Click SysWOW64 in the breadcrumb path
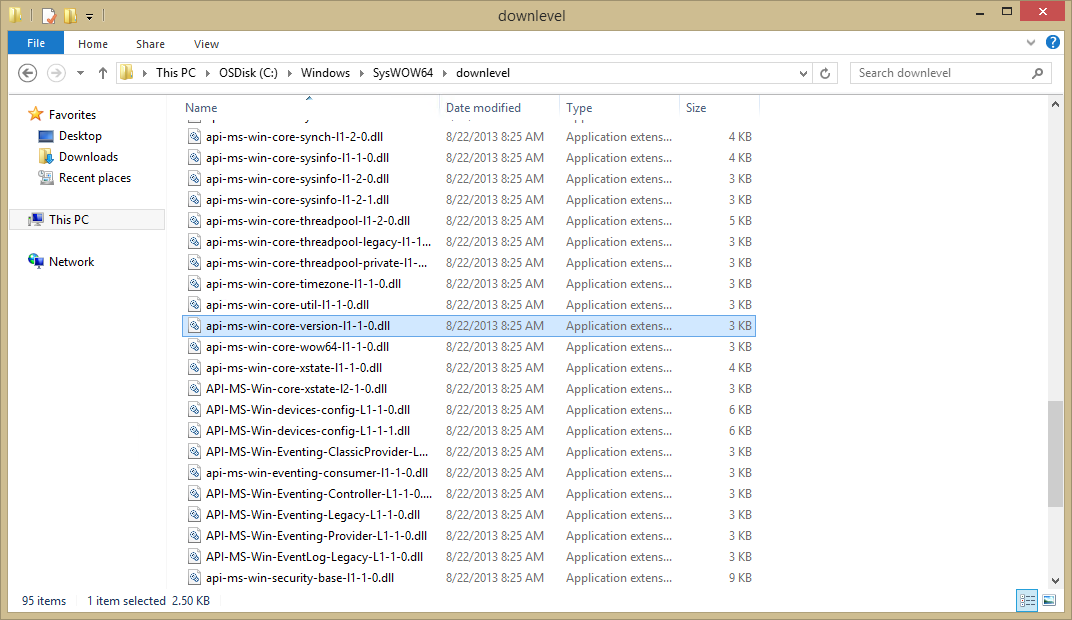The image size is (1072, 620). pyautogui.click(x=403, y=73)
